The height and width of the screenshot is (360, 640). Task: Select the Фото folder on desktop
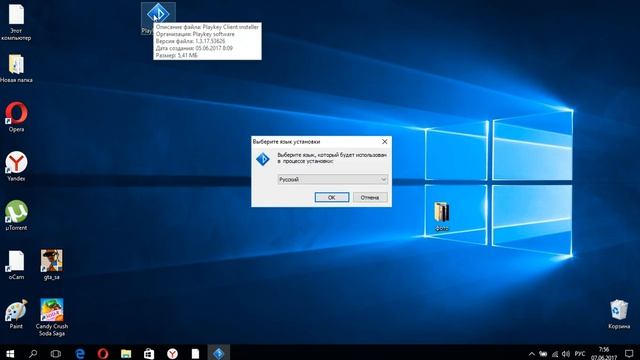point(442,216)
